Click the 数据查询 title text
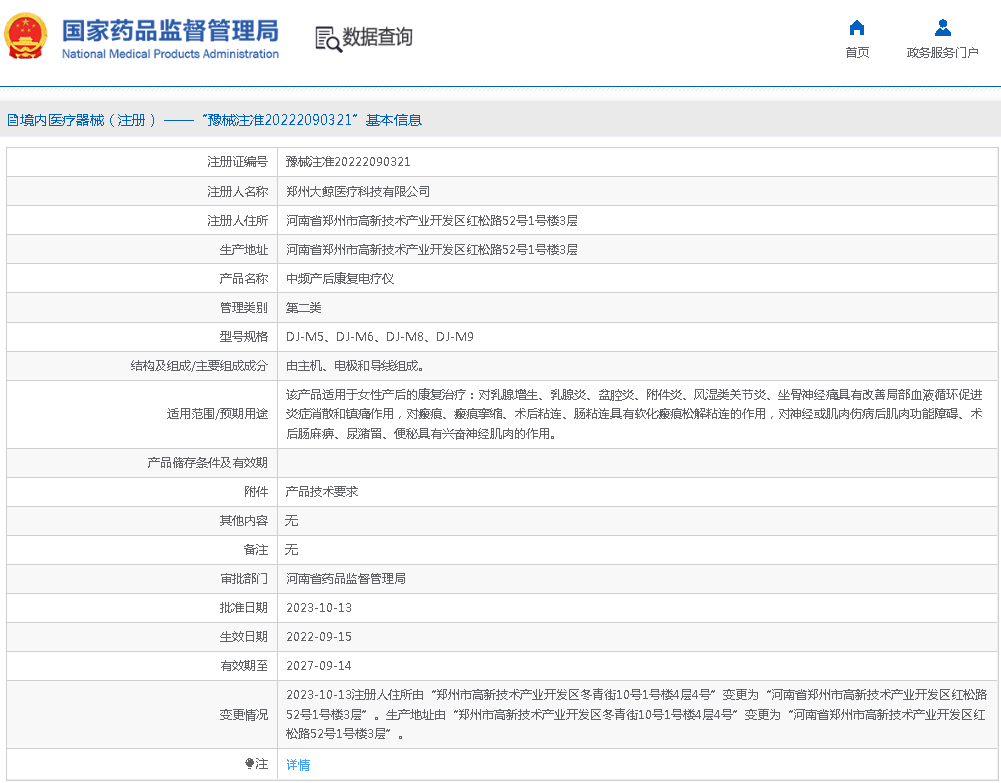1001x783 pixels. (x=377, y=38)
